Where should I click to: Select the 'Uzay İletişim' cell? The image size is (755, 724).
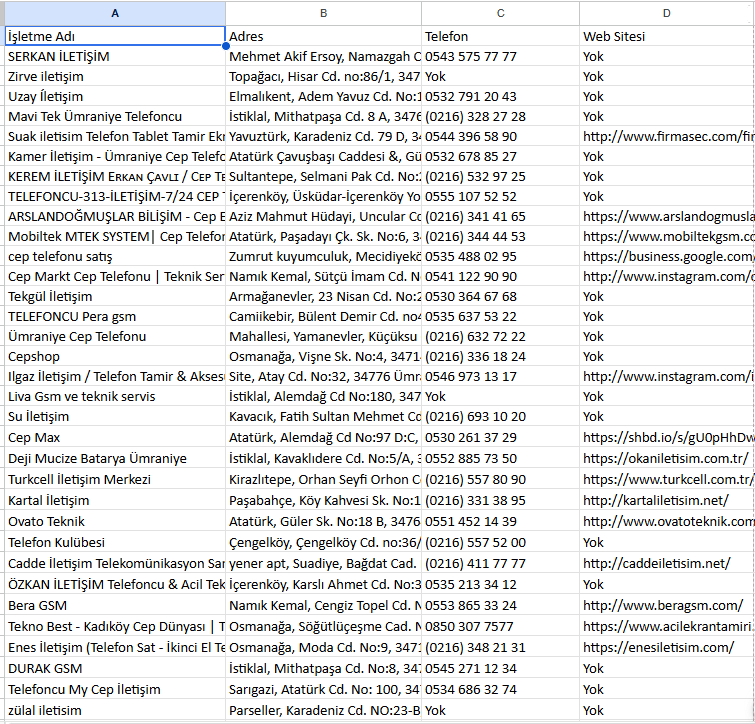115,96
